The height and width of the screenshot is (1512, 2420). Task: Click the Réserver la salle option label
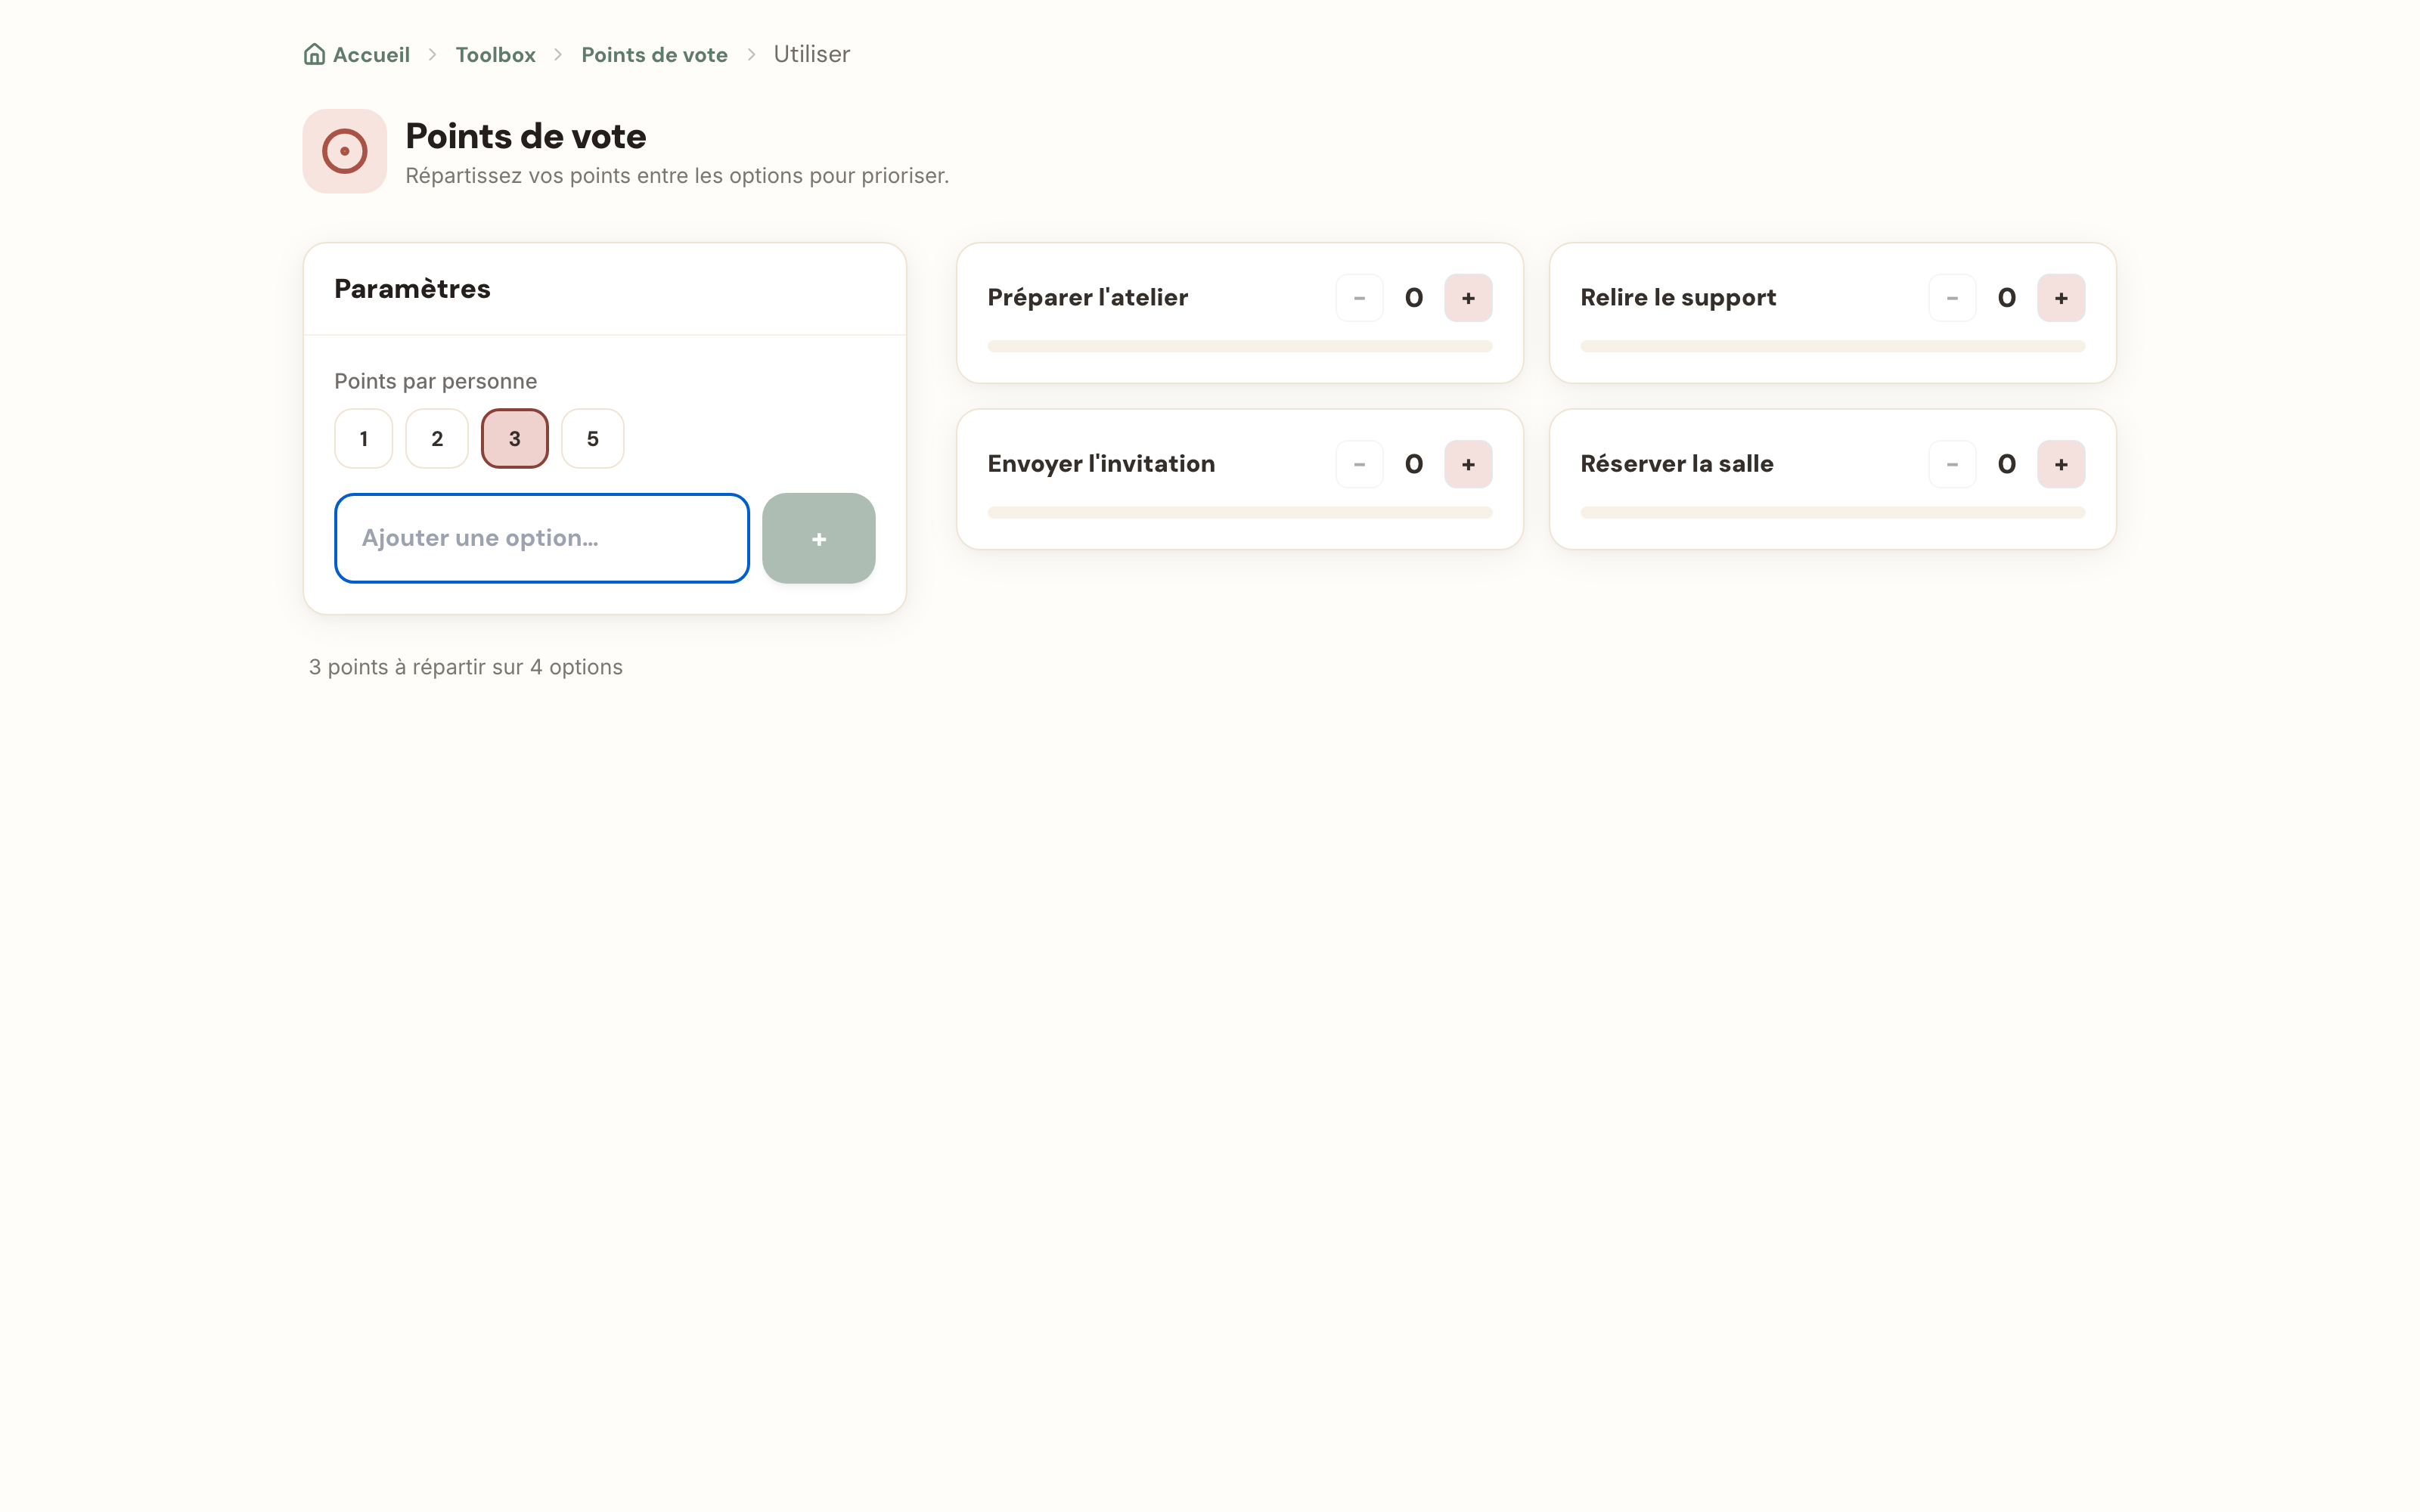tap(1677, 464)
